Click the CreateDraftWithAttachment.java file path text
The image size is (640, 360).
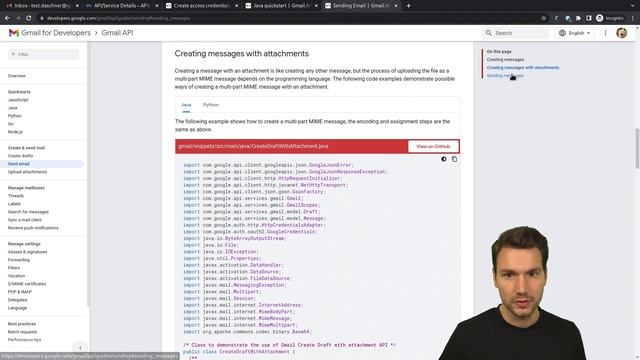tap(253, 146)
